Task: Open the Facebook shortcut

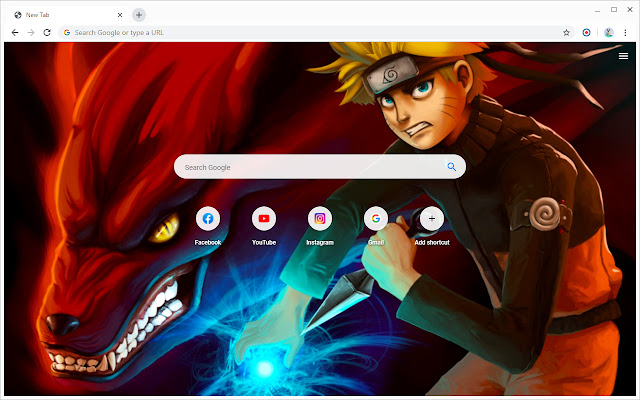Action: click(208, 219)
